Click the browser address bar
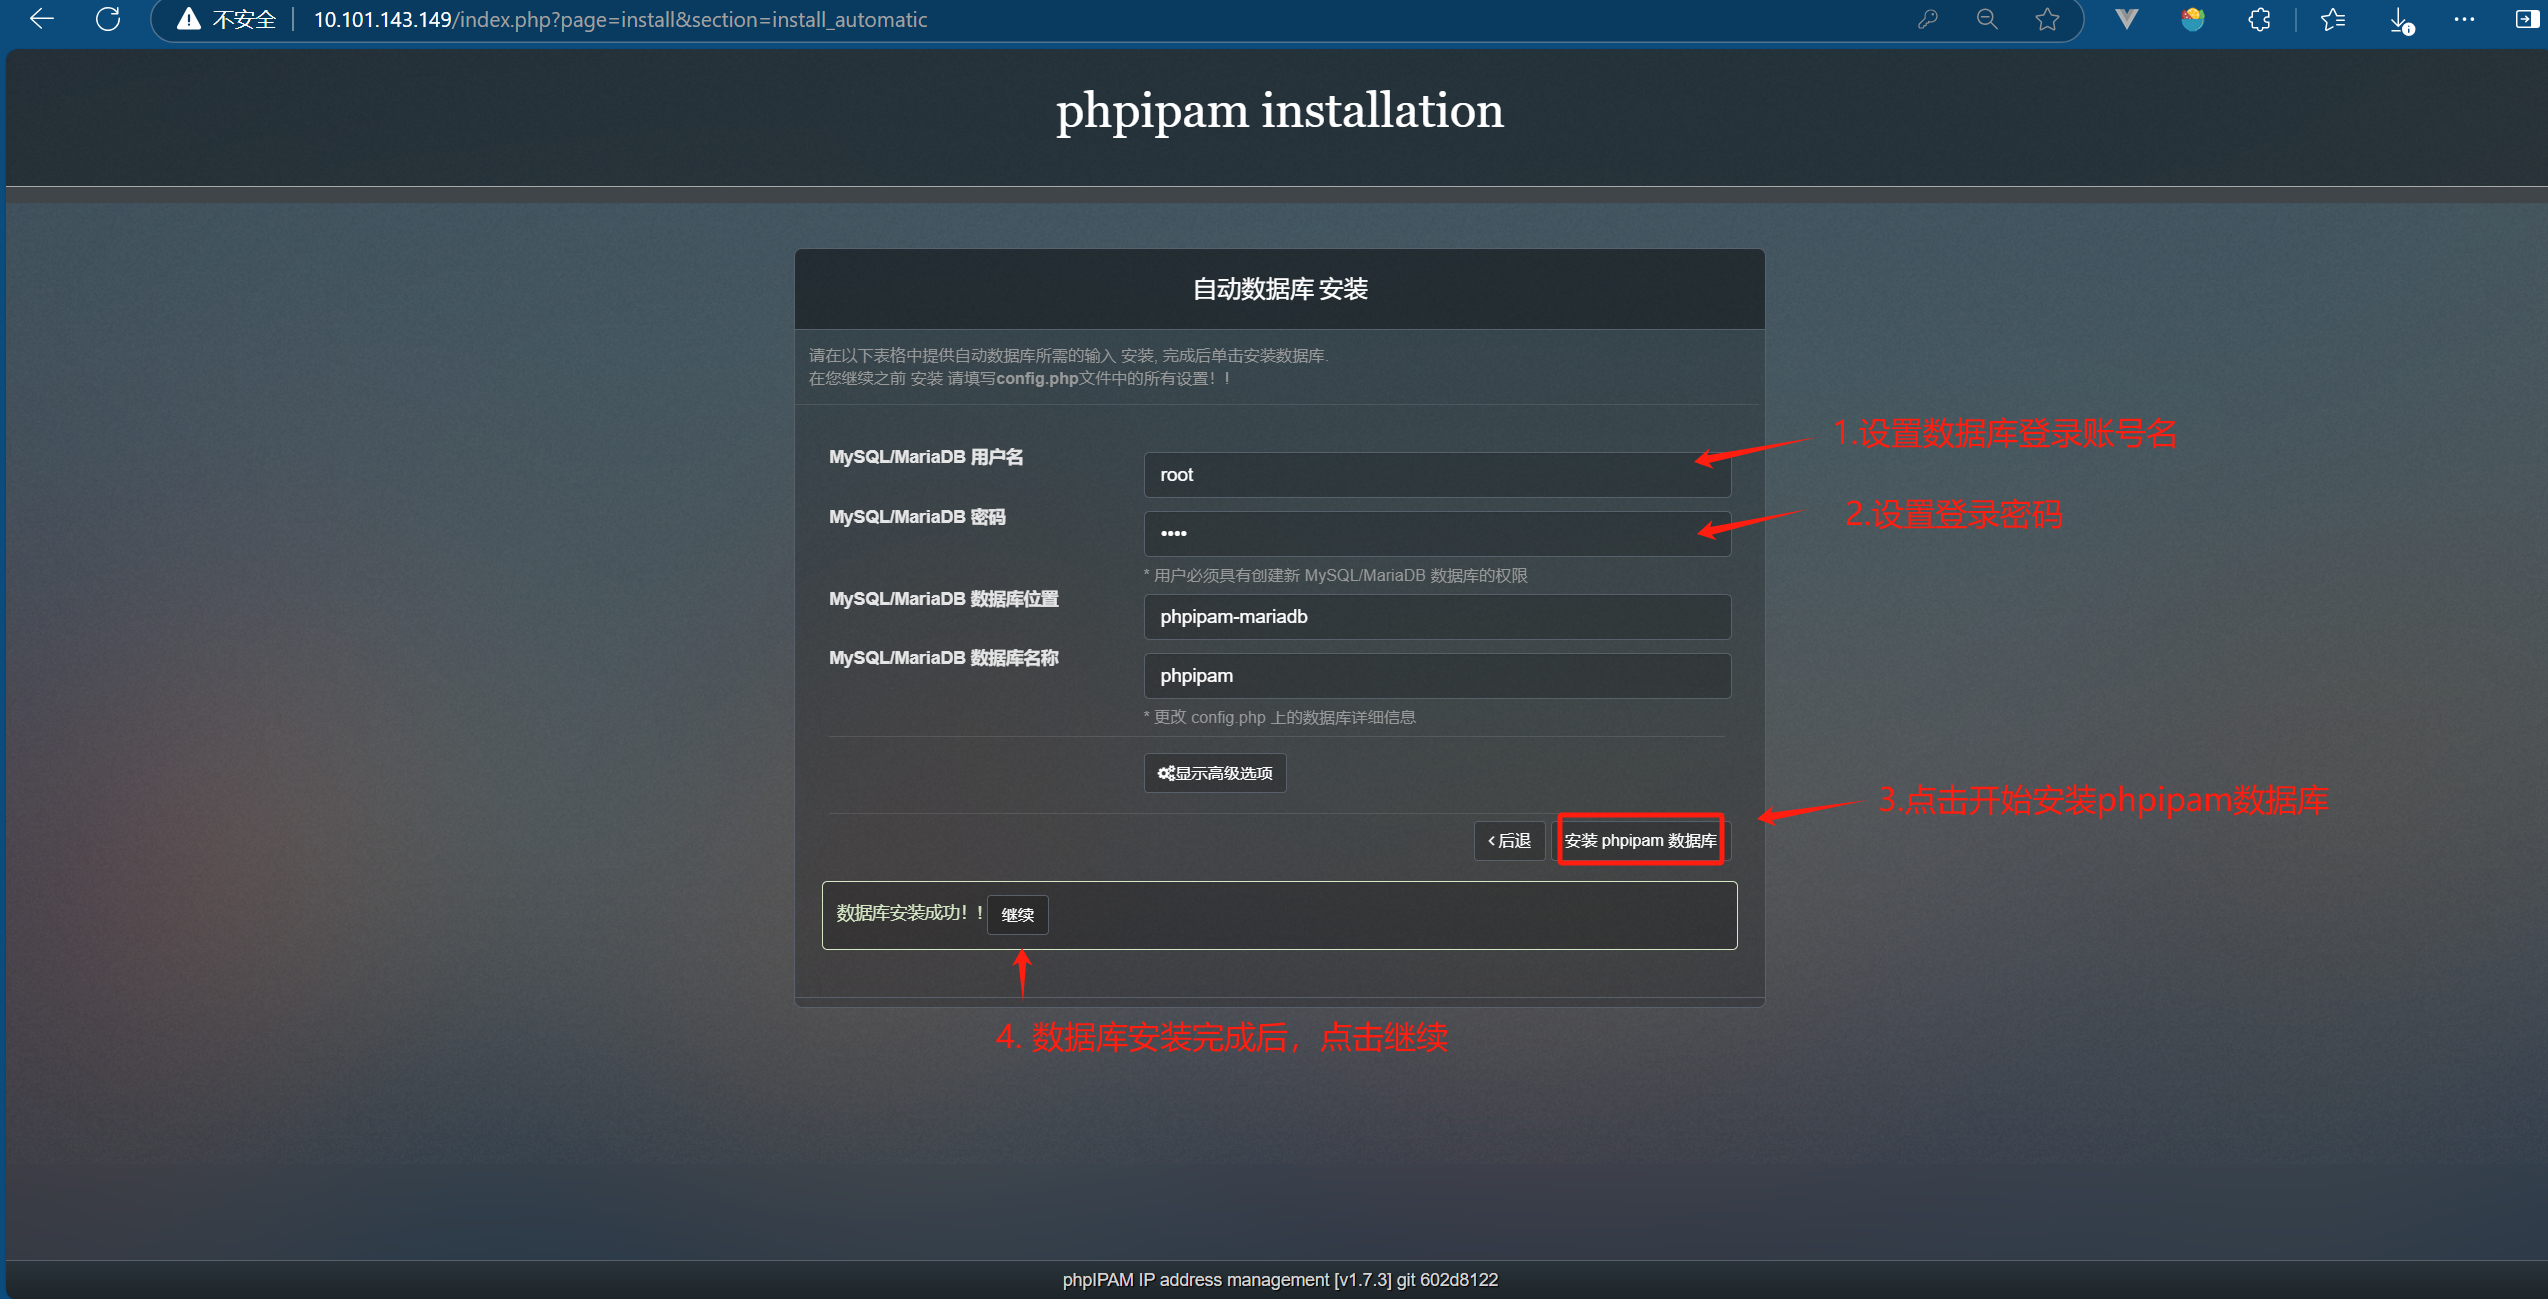The height and width of the screenshot is (1299, 2548). click(620, 19)
